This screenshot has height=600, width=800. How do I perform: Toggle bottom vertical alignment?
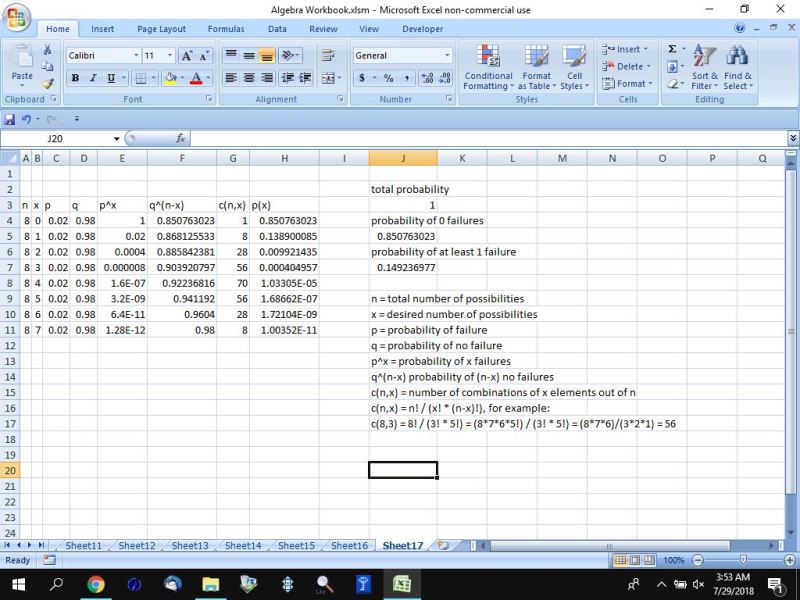pyautogui.click(x=266, y=55)
